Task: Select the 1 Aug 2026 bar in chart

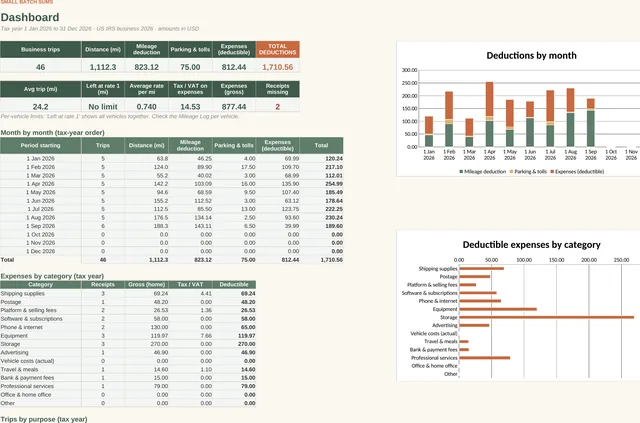Action: (570, 118)
